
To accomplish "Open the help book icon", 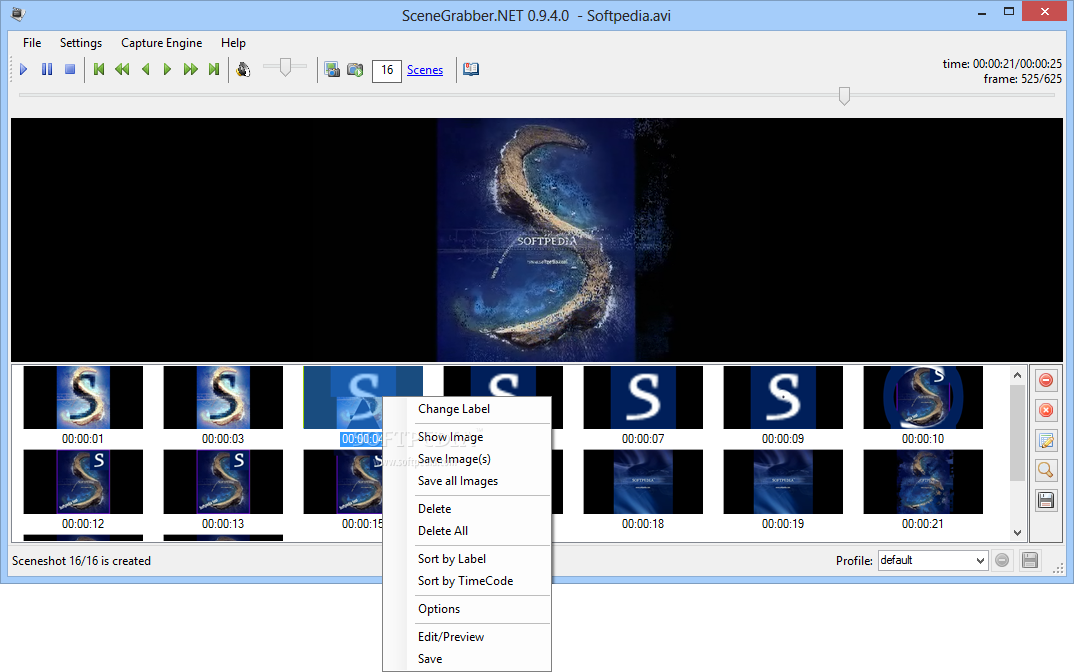I will pos(471,69).
